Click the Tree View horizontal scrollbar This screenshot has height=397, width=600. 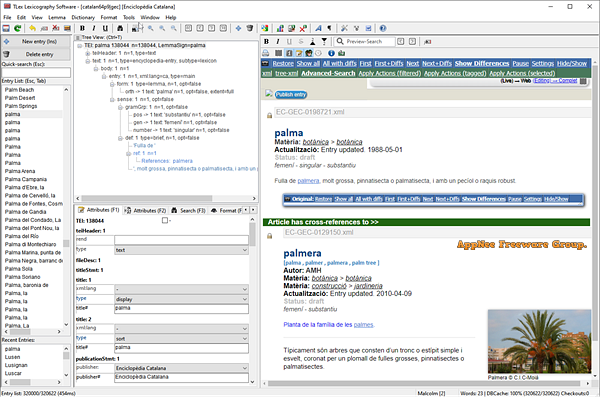166,199
